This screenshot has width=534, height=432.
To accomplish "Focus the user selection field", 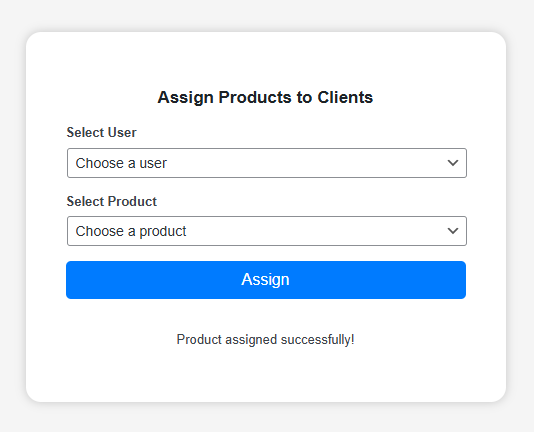I will point(267,163).
